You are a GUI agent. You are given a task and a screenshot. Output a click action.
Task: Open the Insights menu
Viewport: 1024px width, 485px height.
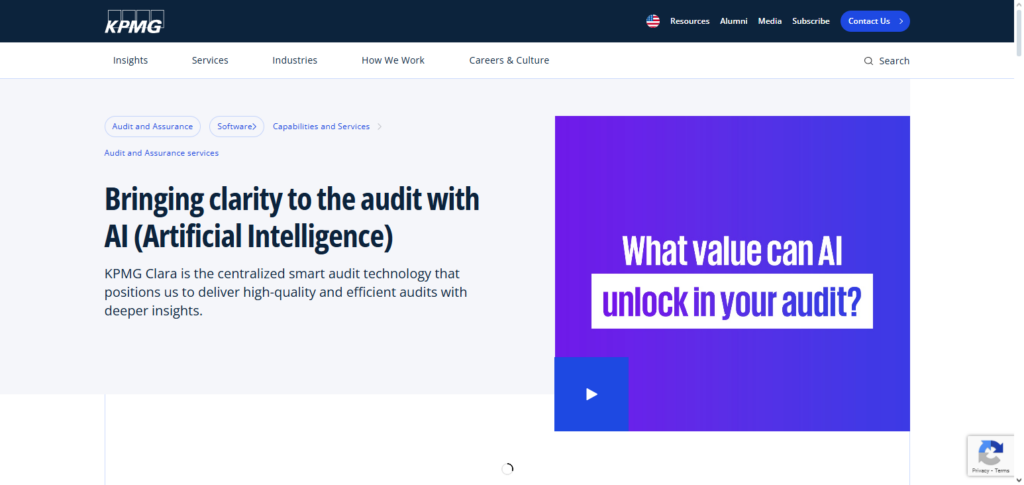pos(131,60)
